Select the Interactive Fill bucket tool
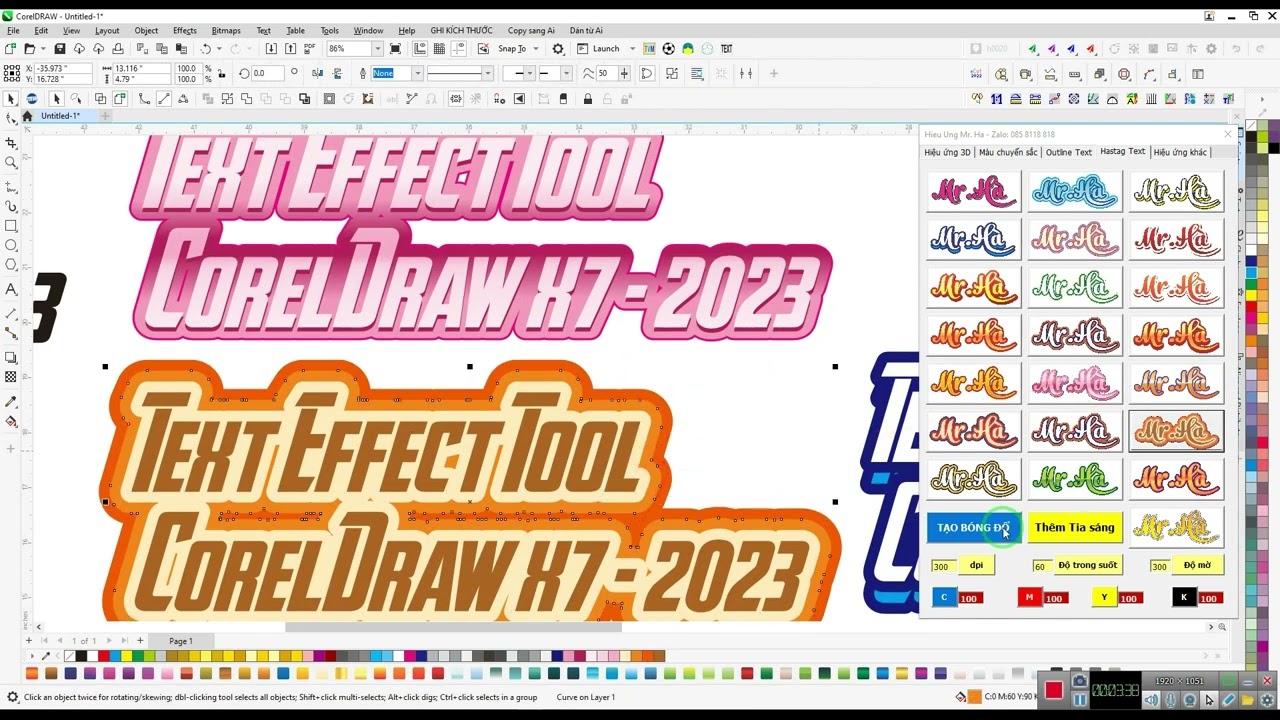Image resolution: width=1280 pixels, height=720 pixels. point(11,421)
